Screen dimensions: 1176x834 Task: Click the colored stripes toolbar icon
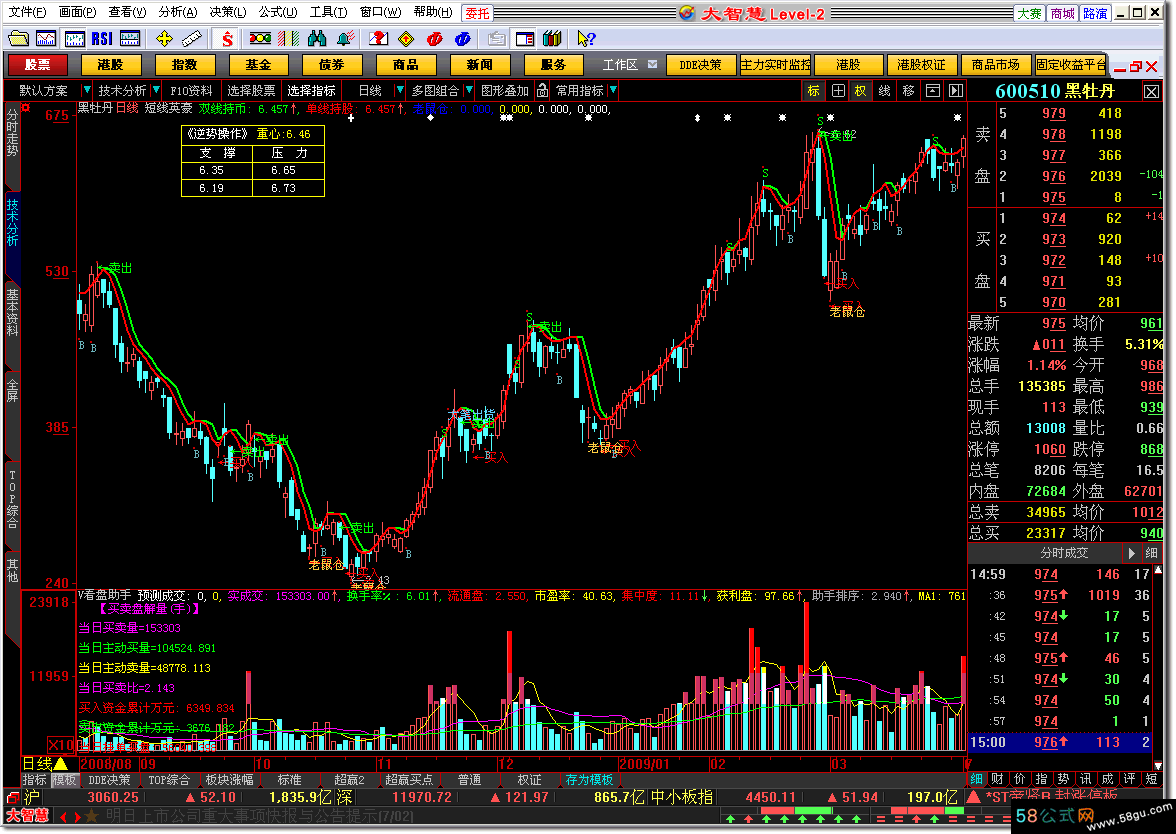(x=289, y=38)
